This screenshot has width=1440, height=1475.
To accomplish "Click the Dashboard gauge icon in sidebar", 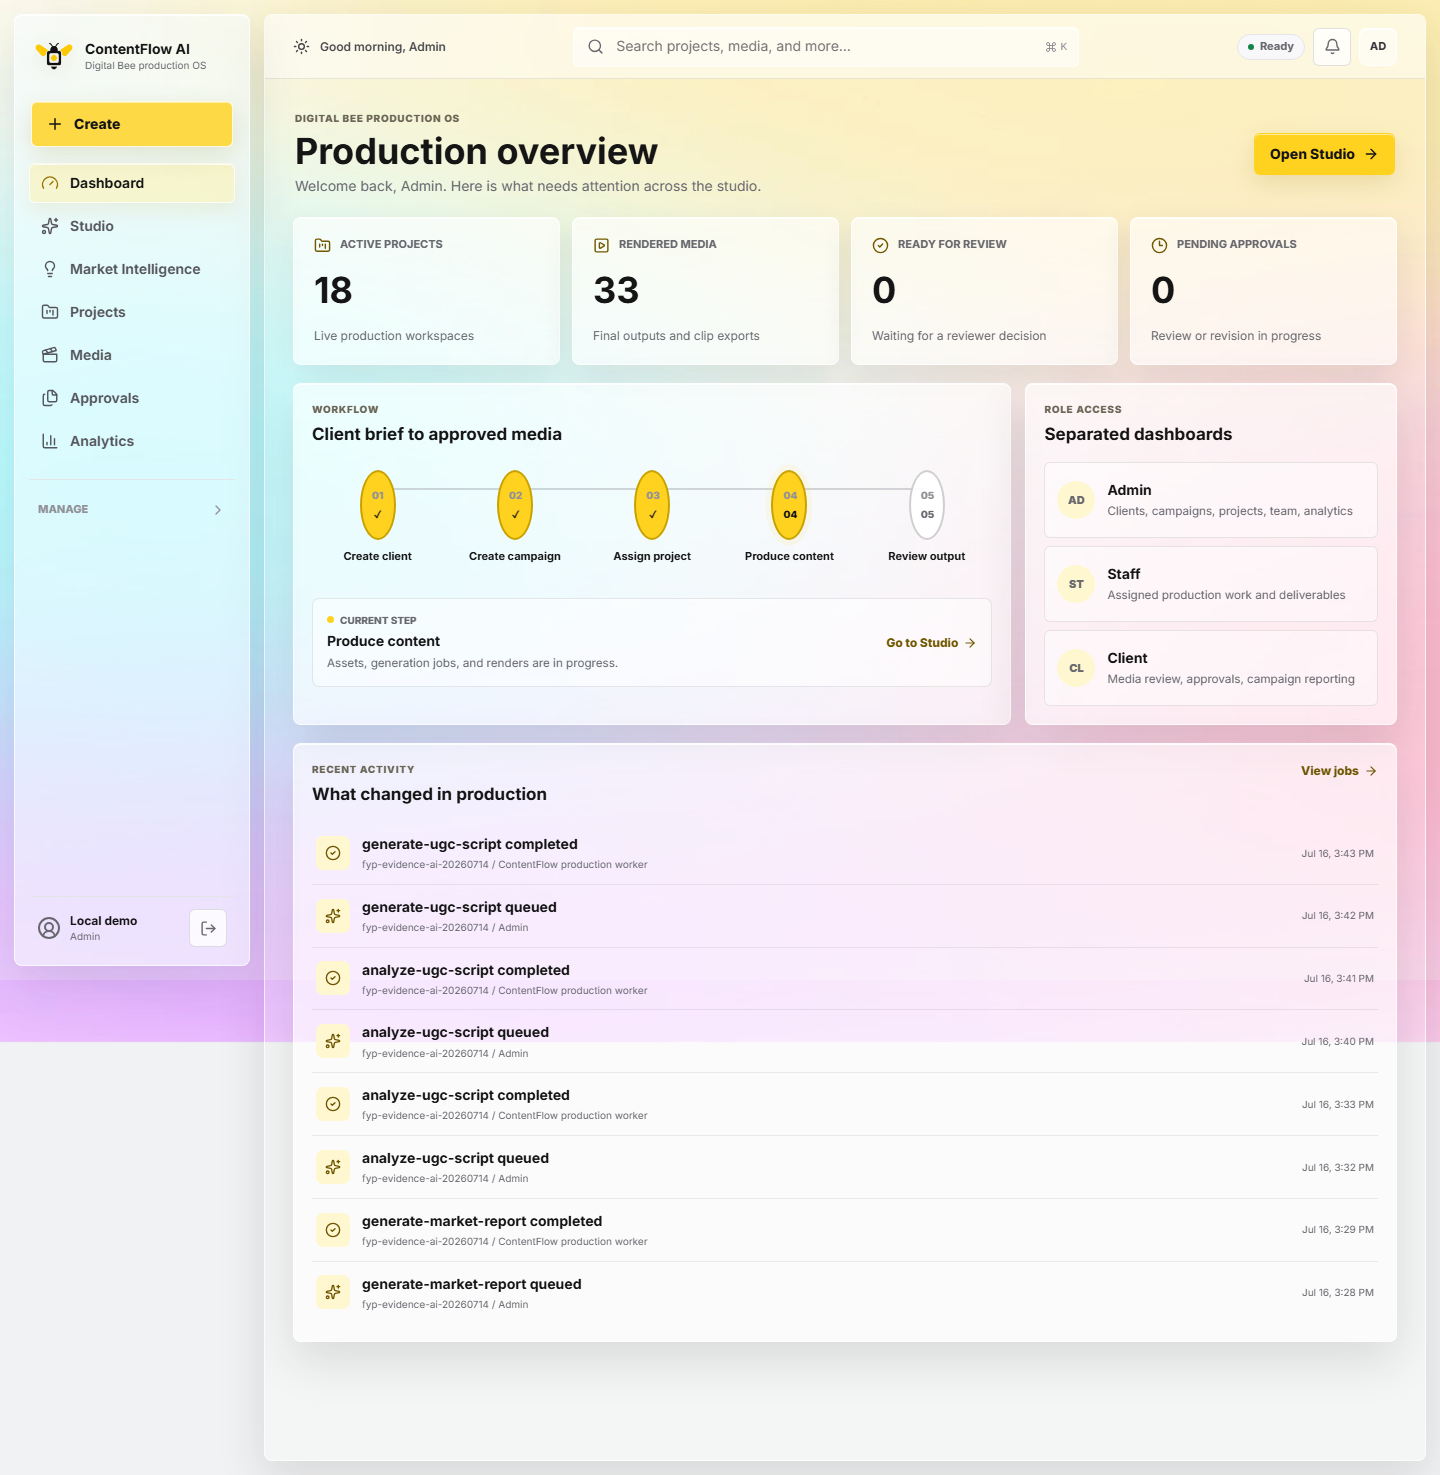I will point(50,183).
